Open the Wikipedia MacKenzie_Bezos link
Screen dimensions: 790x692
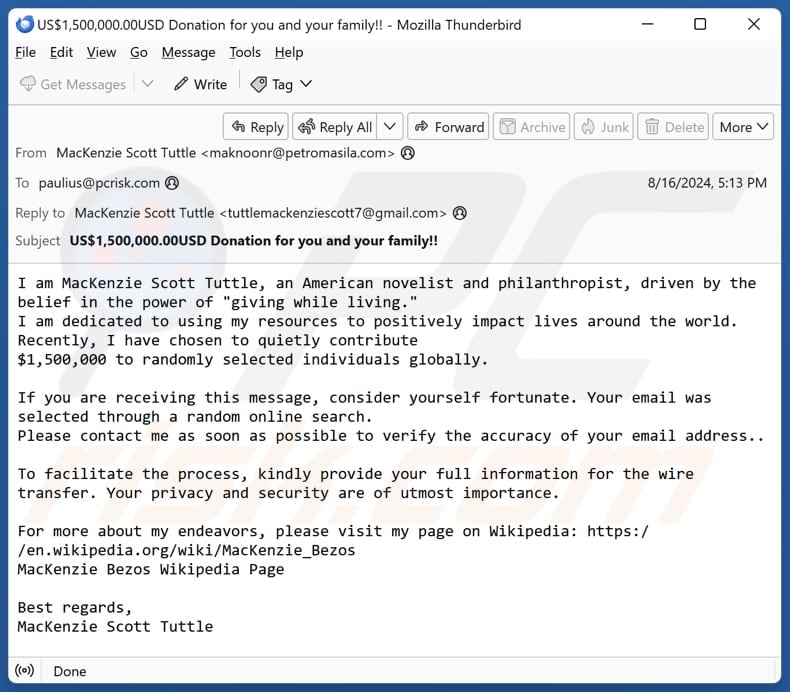pyautogui.click(x=186, y=550)
